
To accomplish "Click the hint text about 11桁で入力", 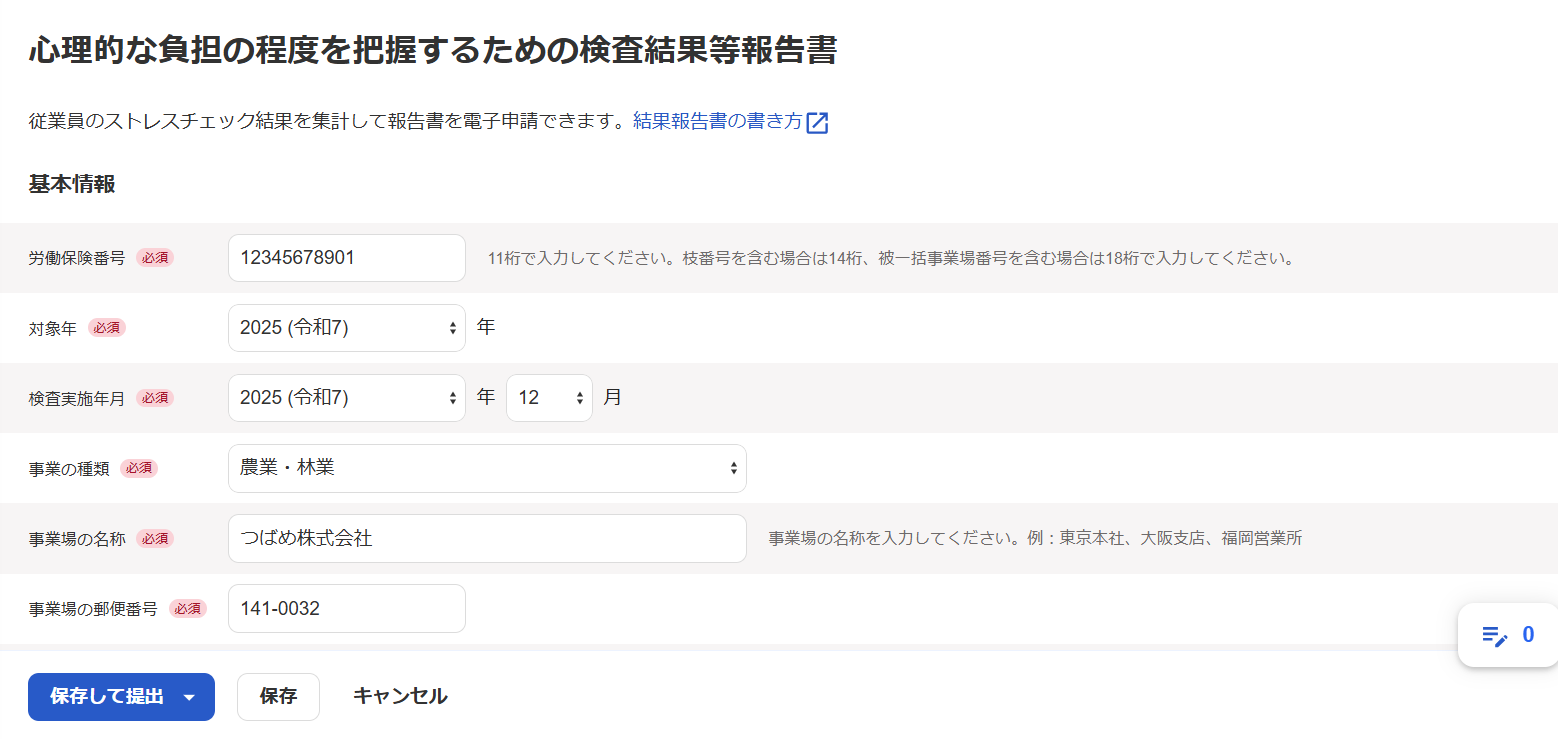I will (892, 258).
